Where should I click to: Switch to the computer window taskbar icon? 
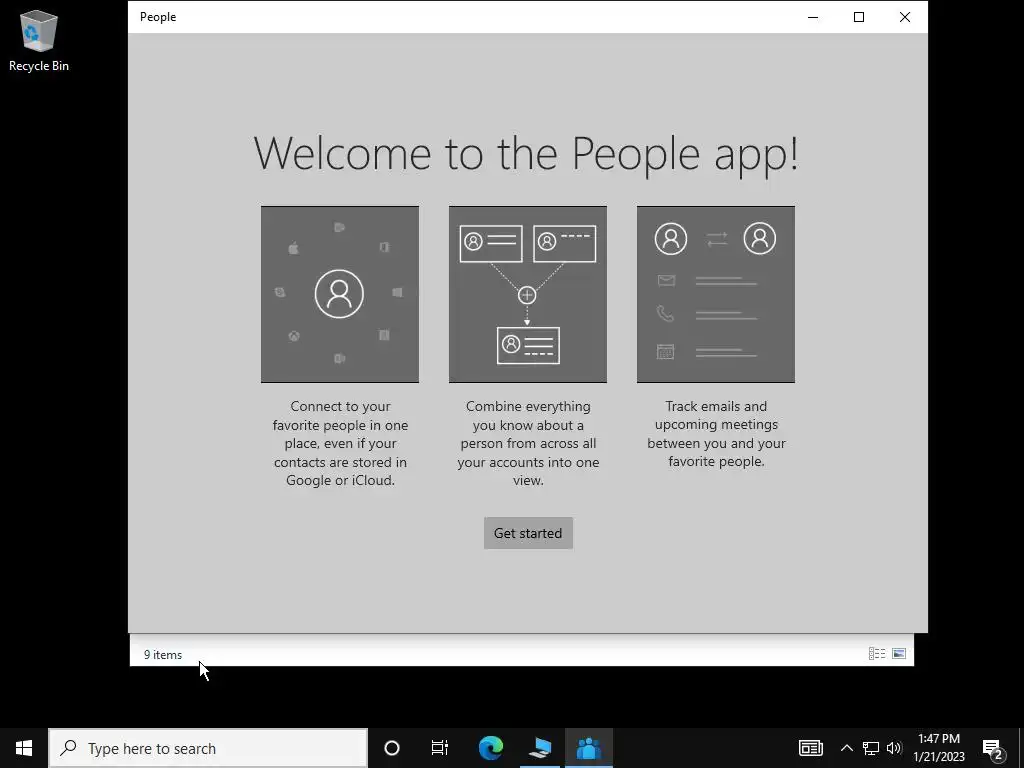click(x=540, y=748)
